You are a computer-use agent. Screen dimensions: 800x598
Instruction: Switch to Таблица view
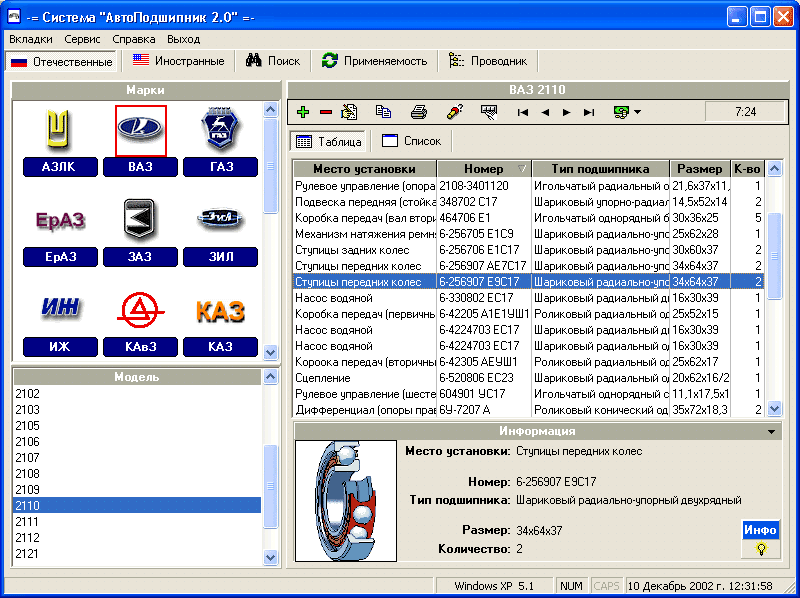(328, 141)
